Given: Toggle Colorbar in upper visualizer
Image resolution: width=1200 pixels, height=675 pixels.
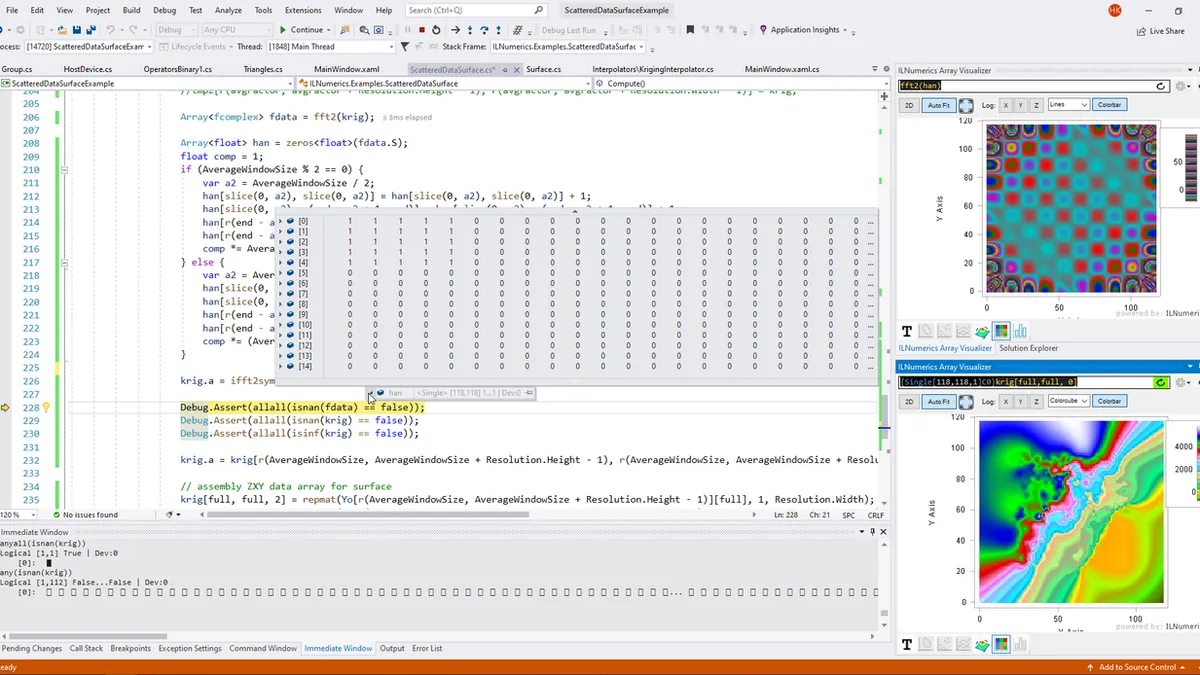Looking at the screenshot, I should pos(1109,105).
